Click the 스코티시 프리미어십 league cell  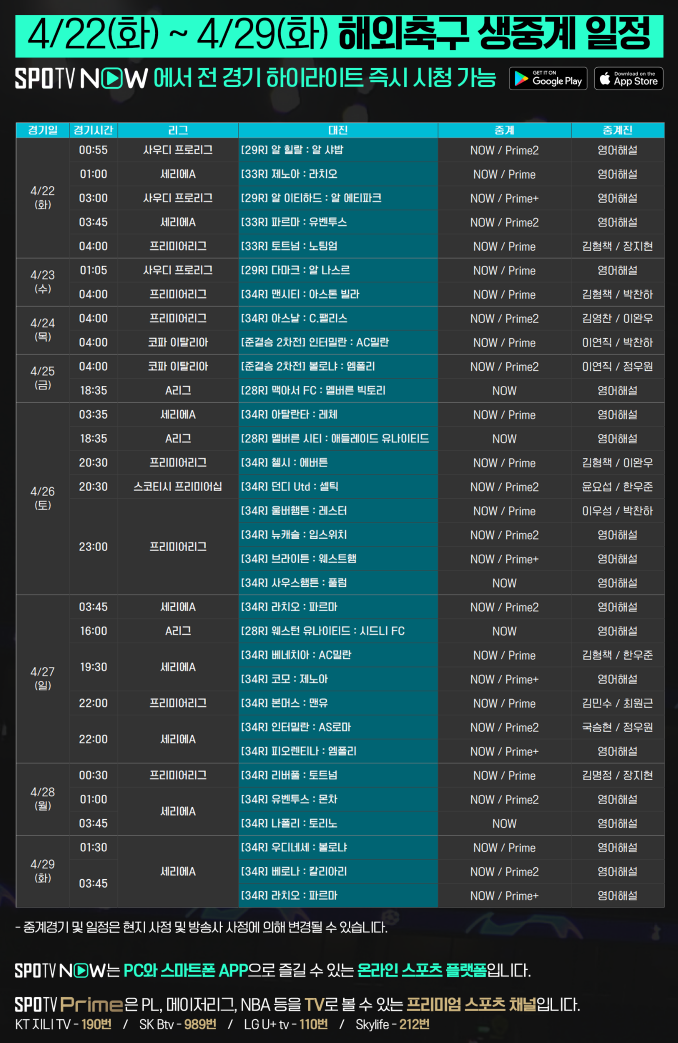(177, 487)
